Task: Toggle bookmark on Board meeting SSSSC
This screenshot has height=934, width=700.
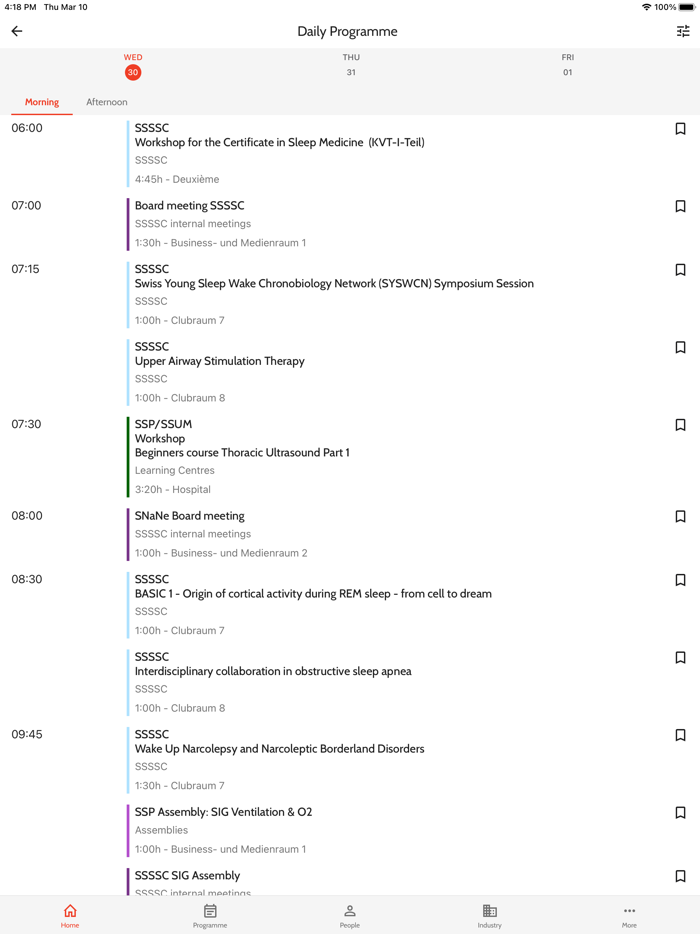Action: pyautogui.click(x=681, y=206)
